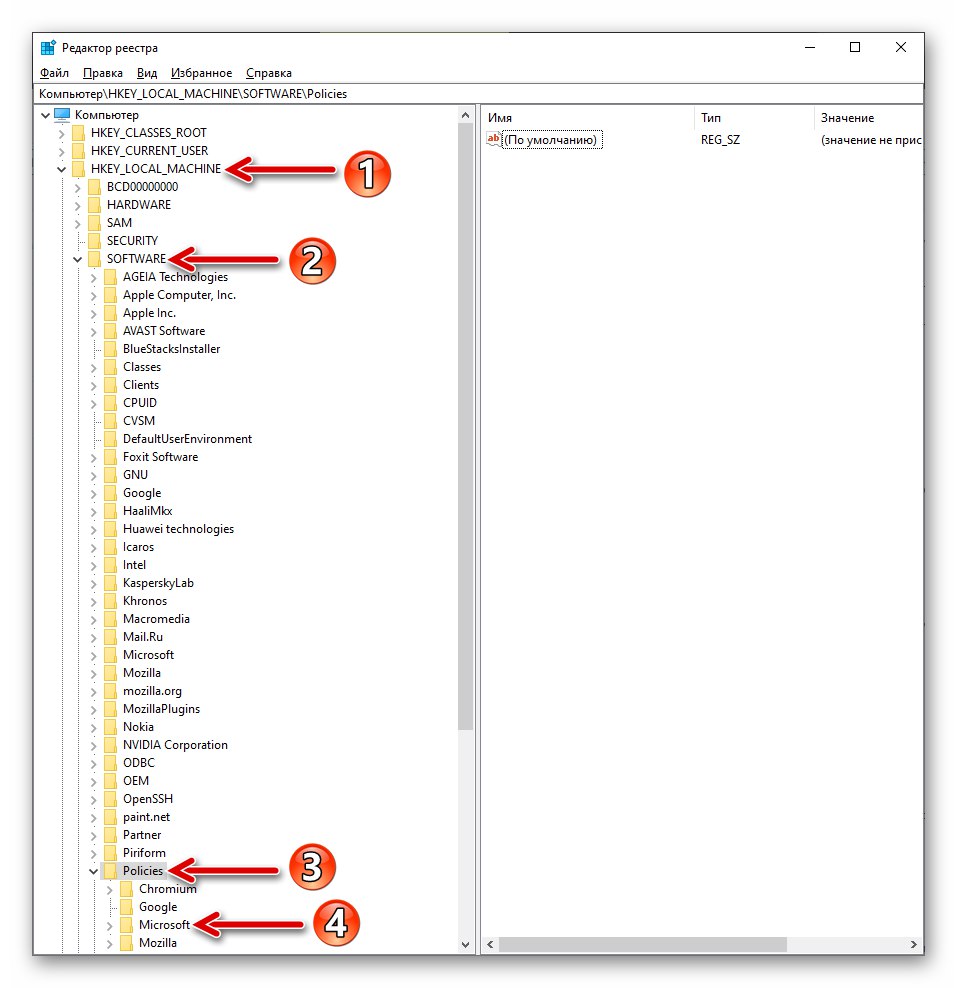Image resolution: width=957 pixels, height=988 pixels.
Task: Click the folder icon next to paint.net
Action: coord(111,817)
